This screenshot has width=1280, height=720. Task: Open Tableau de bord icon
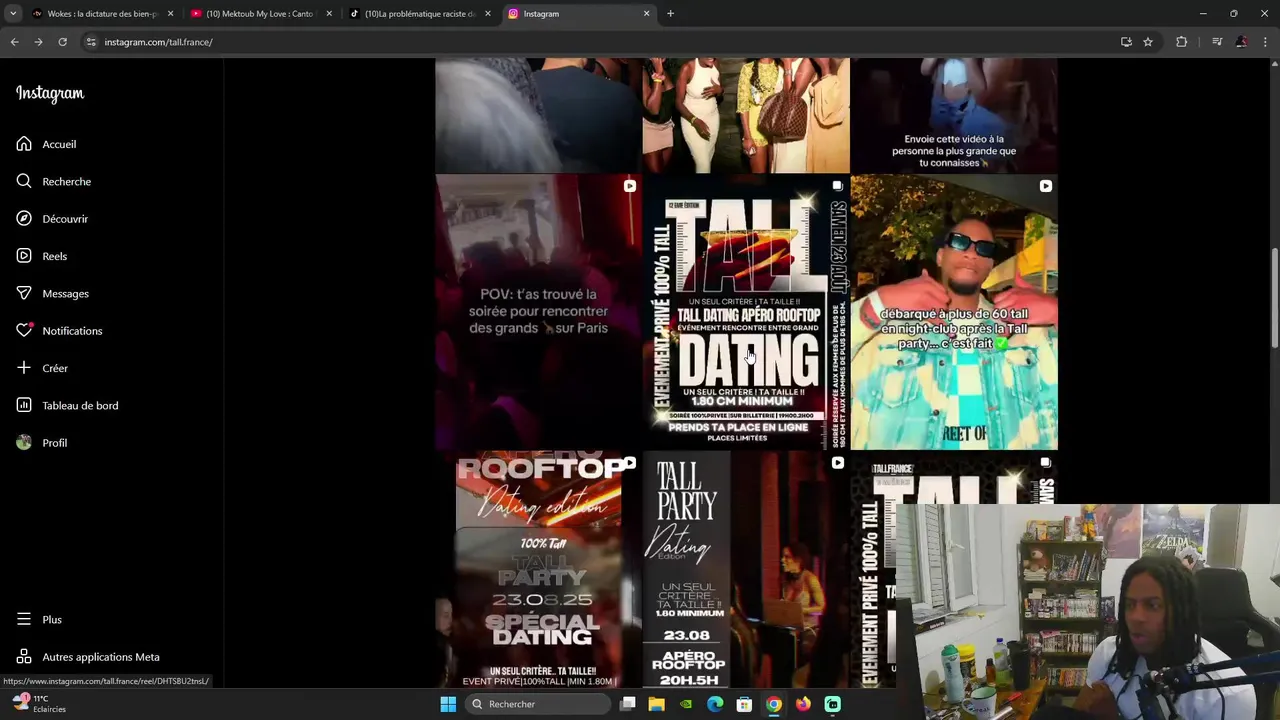(24, 405)
